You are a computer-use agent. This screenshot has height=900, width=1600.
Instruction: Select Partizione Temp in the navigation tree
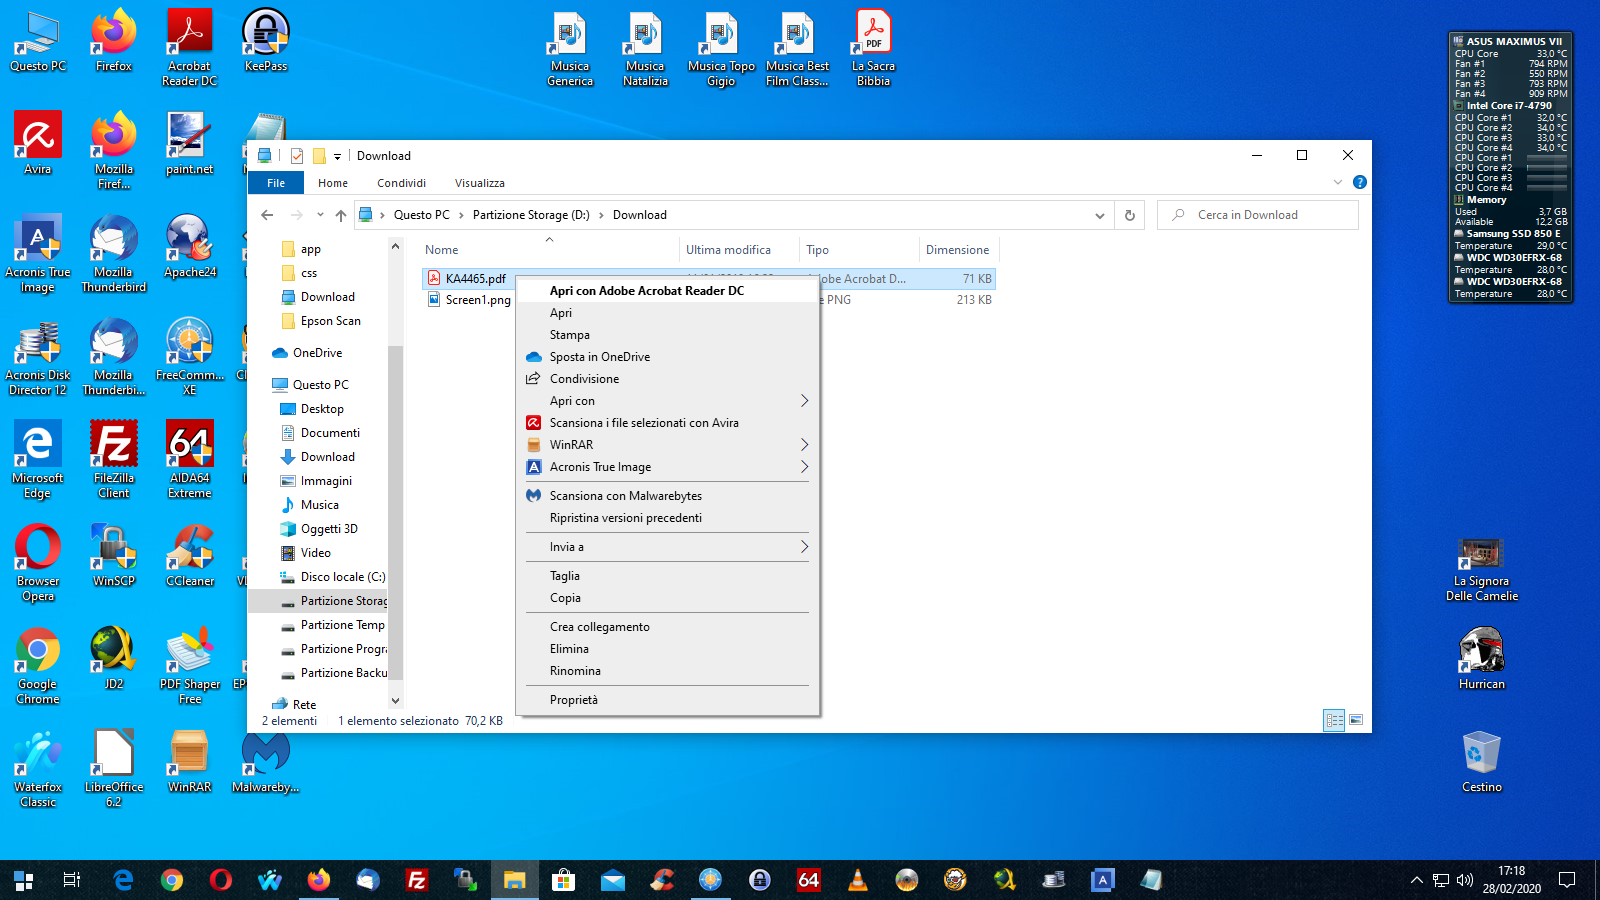pos(342,625)
